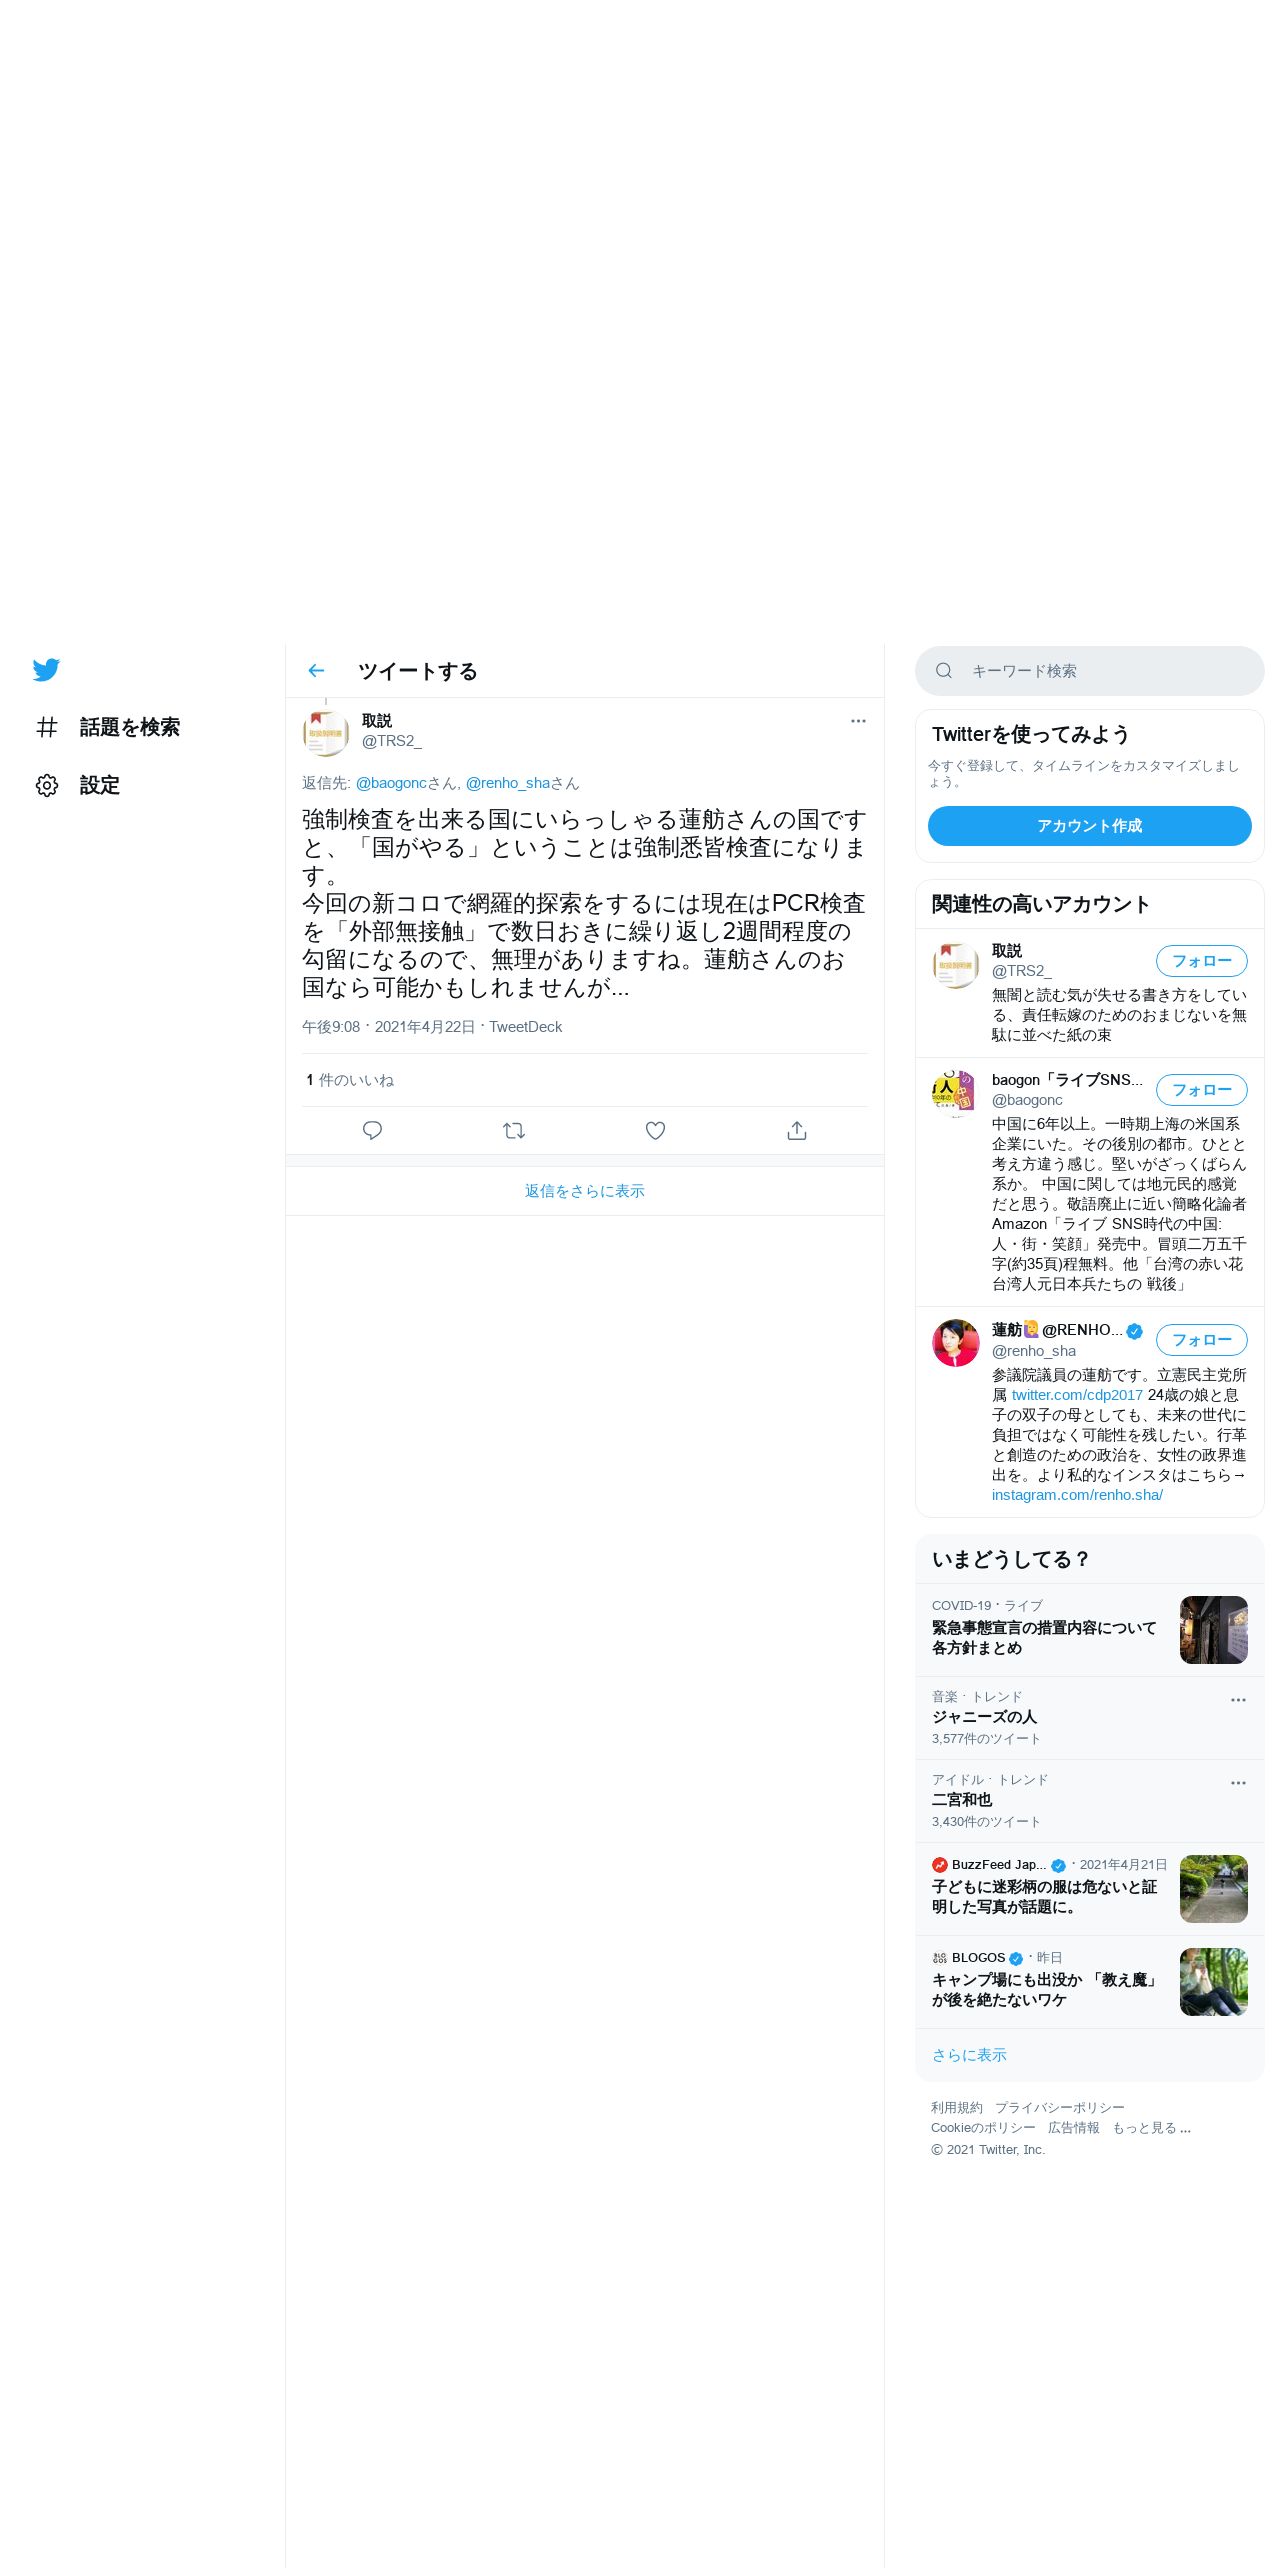This screenshot has height=2568, width=1284.
Task: Click the アカウント作成 button
Action: coord(1090,826)
